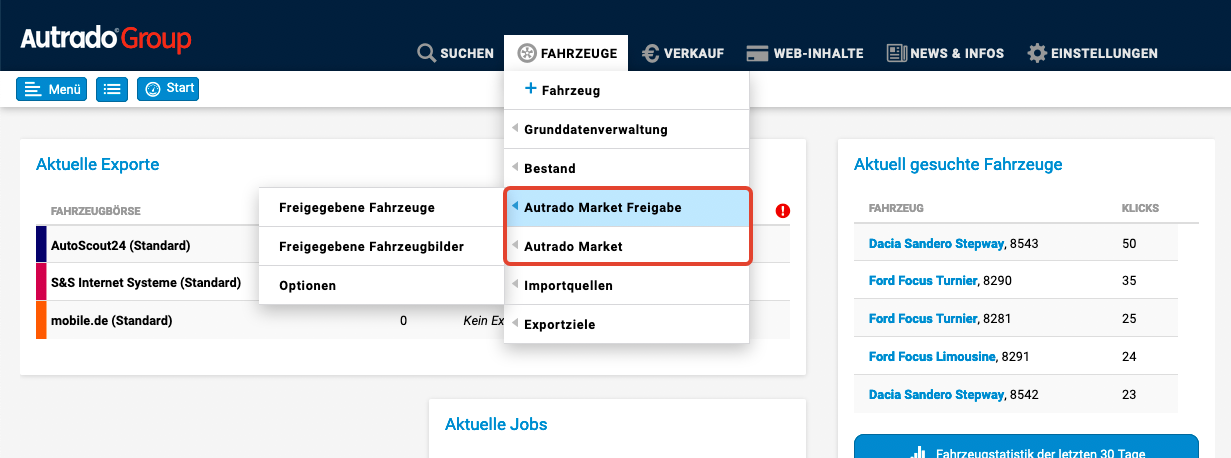Click the list view icon button
The width and height of the screenshot is (1231, 458).
tap(112, 89)
